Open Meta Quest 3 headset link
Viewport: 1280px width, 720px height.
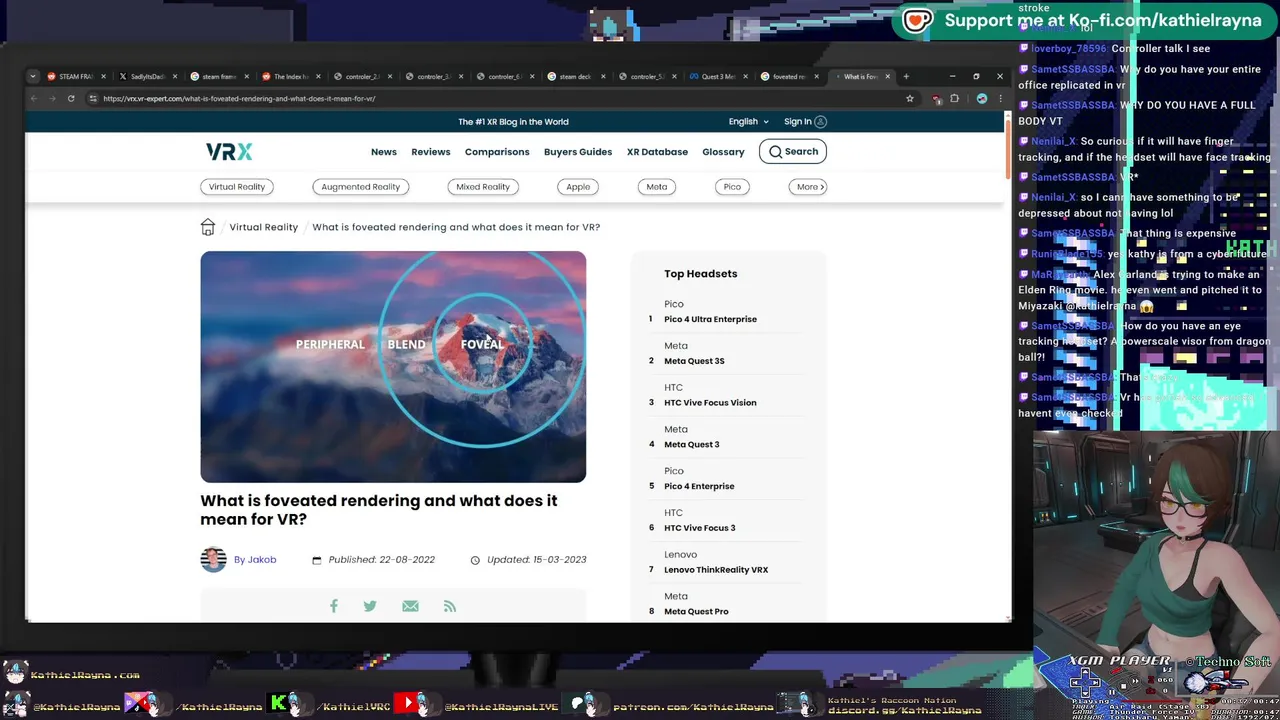[691, 445]
